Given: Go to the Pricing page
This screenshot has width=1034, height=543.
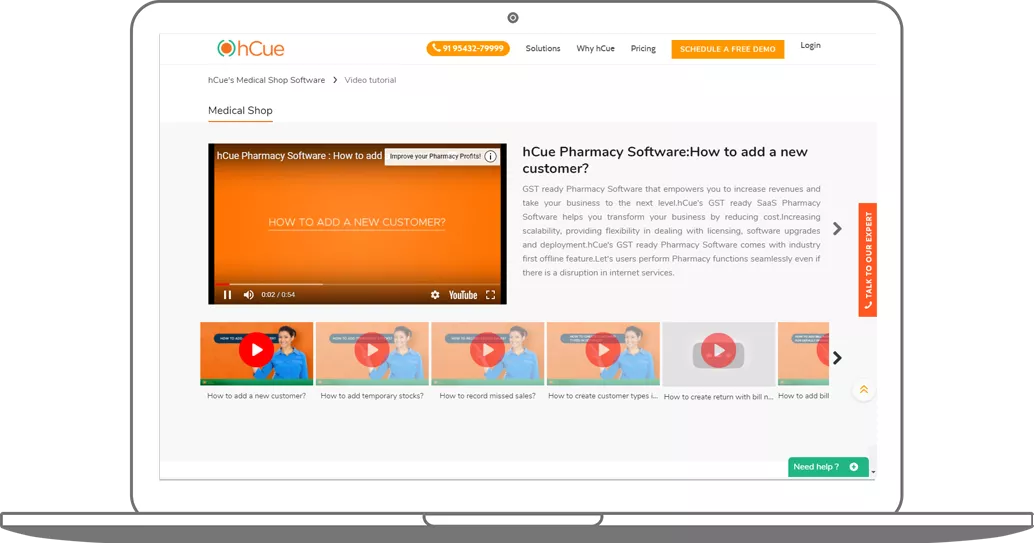Looking at the screenshot, I should tap(643, 48).
